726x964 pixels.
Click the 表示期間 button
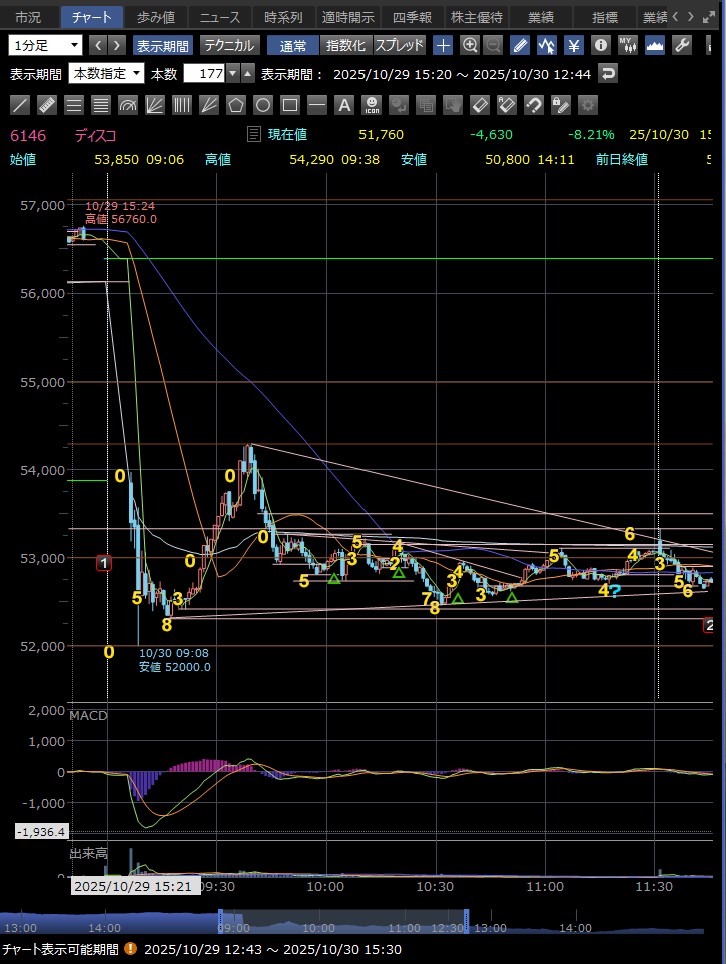click(163, 45)
